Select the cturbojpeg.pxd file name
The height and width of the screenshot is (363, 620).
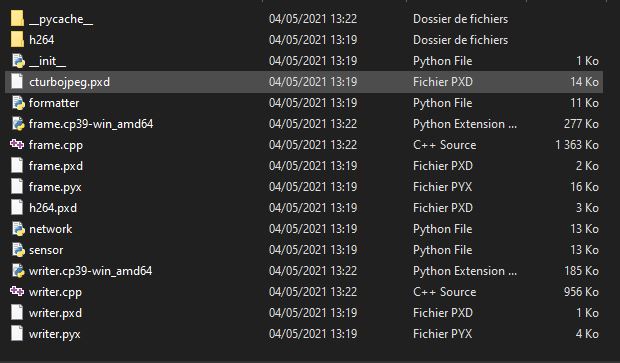point(69,82)
